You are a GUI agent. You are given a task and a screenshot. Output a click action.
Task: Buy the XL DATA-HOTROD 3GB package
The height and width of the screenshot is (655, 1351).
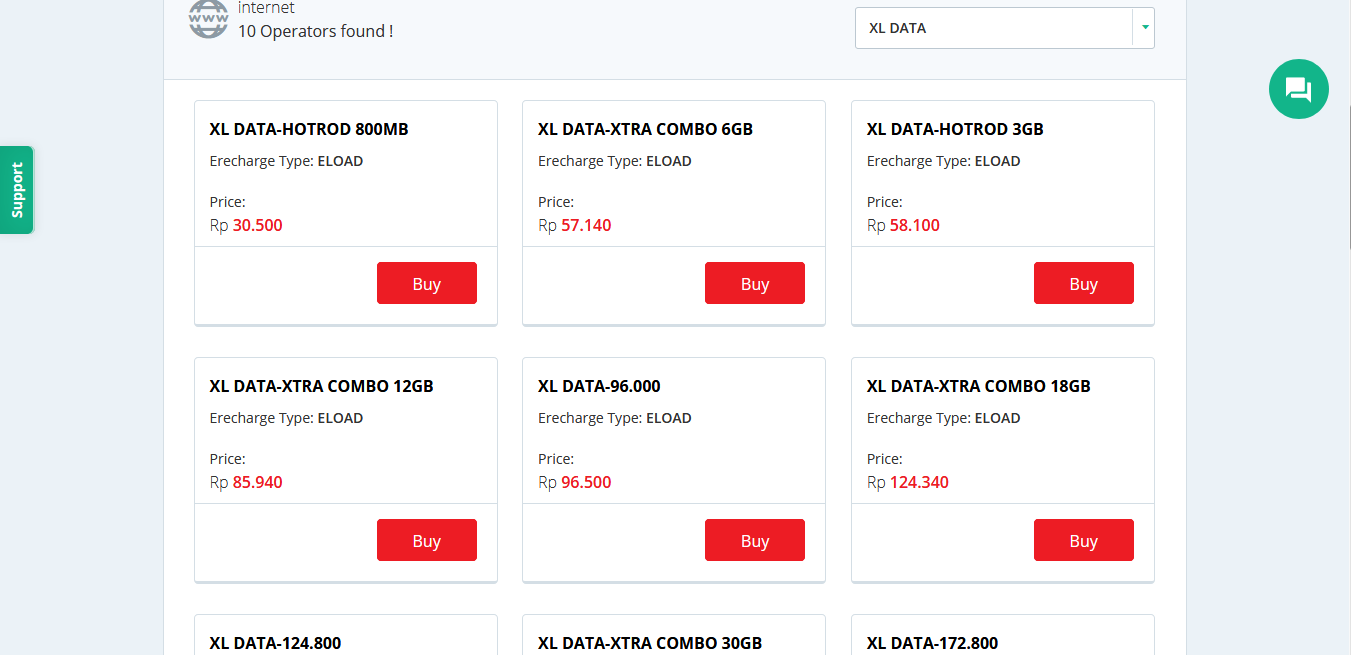[1083, 283]
